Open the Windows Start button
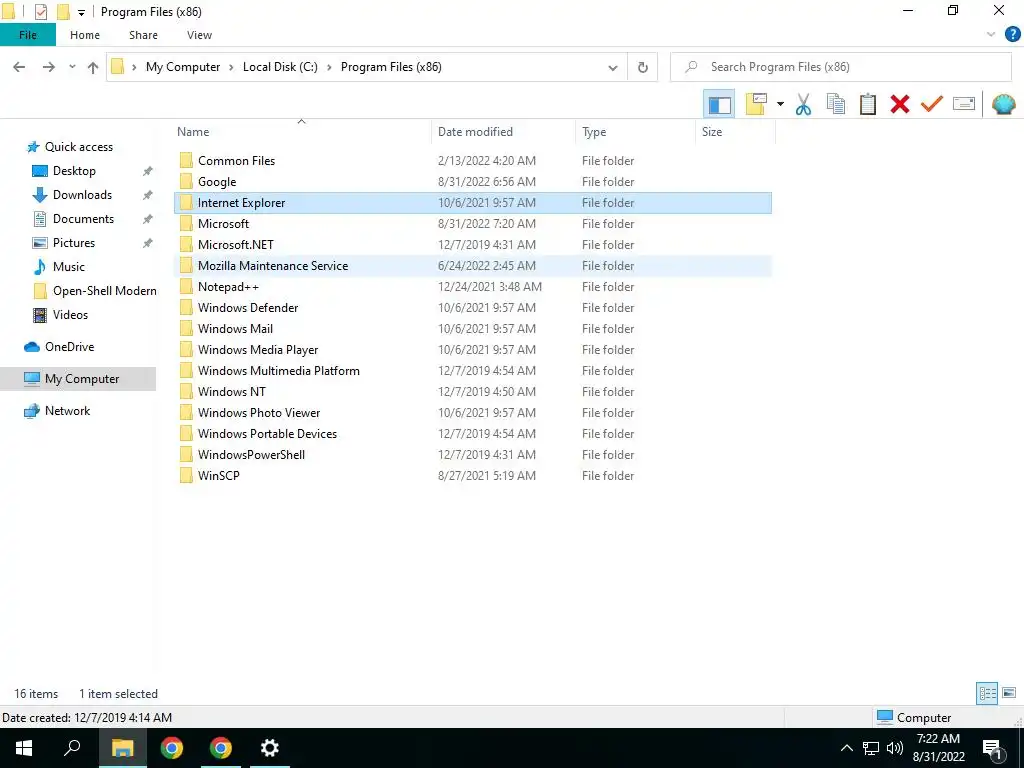Image resolution: width=1024 pixels, height=768 pixels. pyautogui.click(x=24, y=748)
